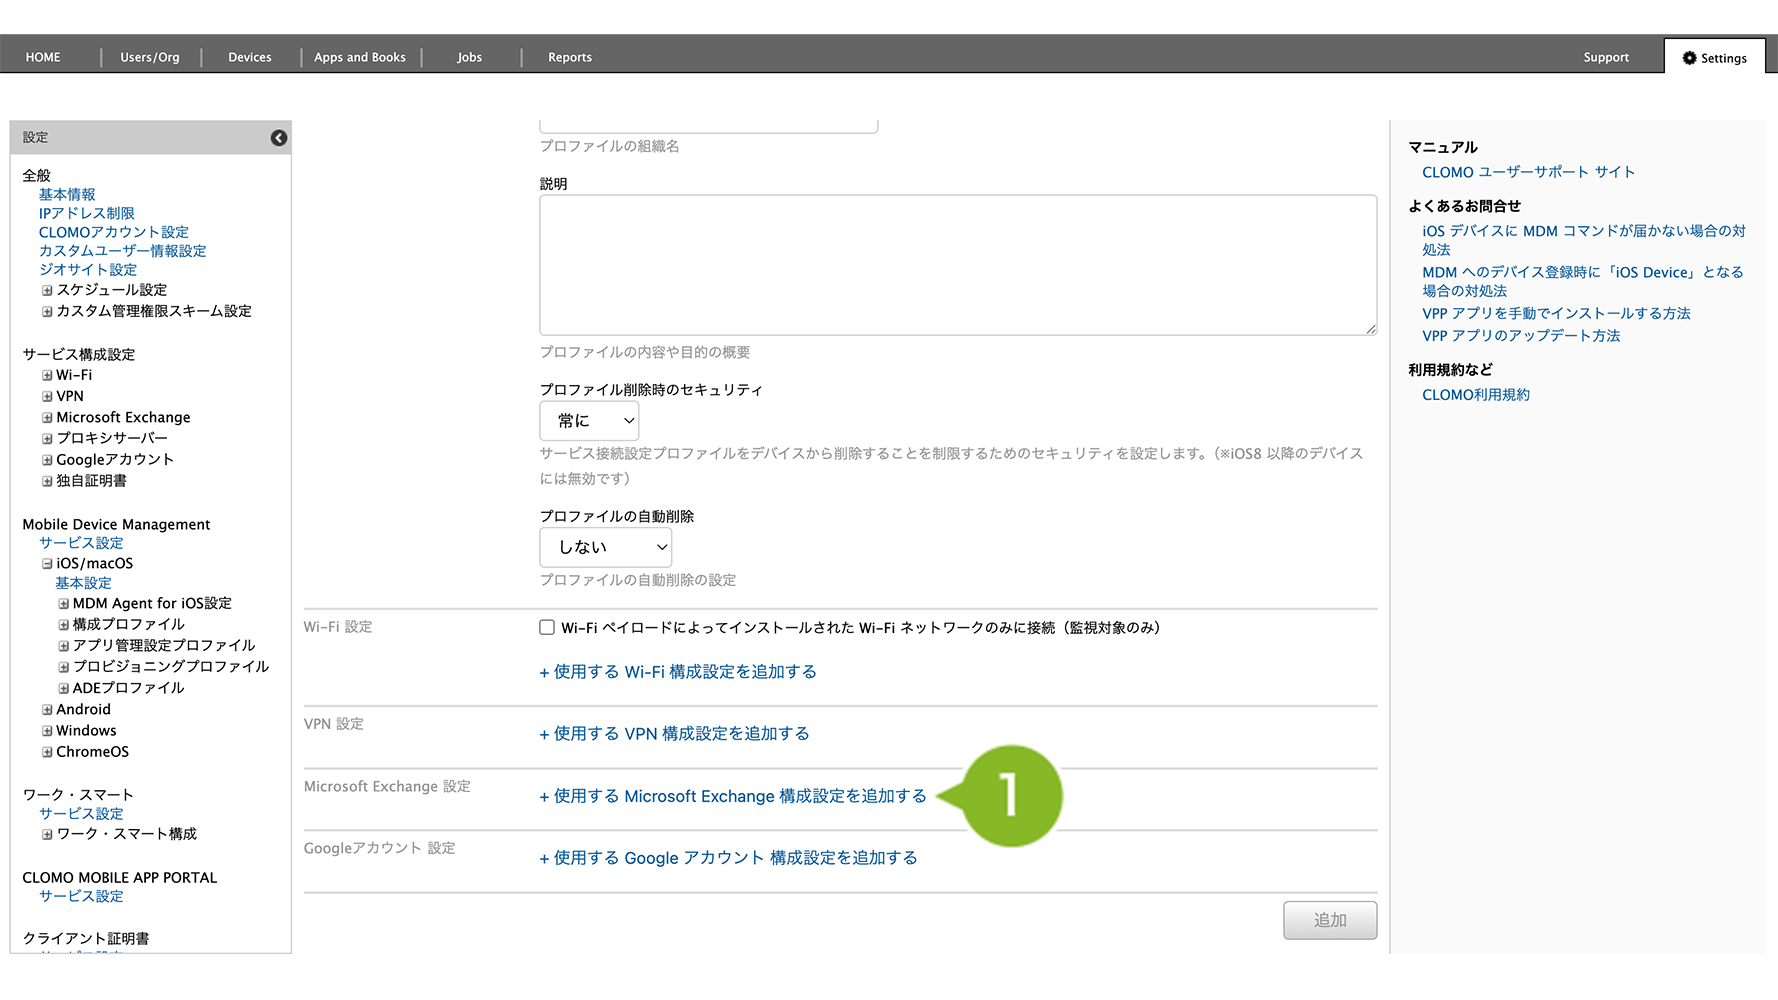Expand Microsoft Exchange tree node icon
The width and height of the screenshot is (1778, 1000).
coord(47,418)
